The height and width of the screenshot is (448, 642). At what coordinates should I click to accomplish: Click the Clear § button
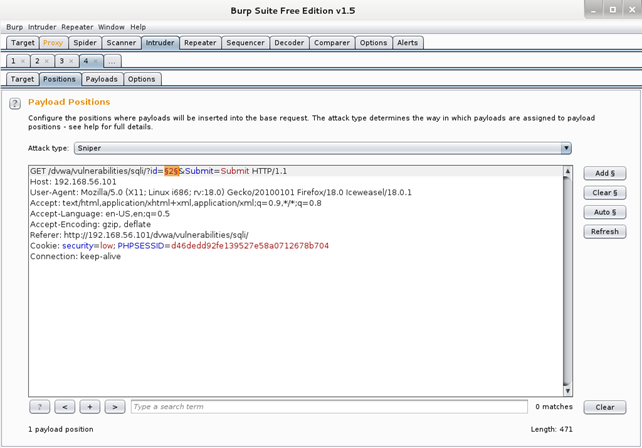[604, 192]
